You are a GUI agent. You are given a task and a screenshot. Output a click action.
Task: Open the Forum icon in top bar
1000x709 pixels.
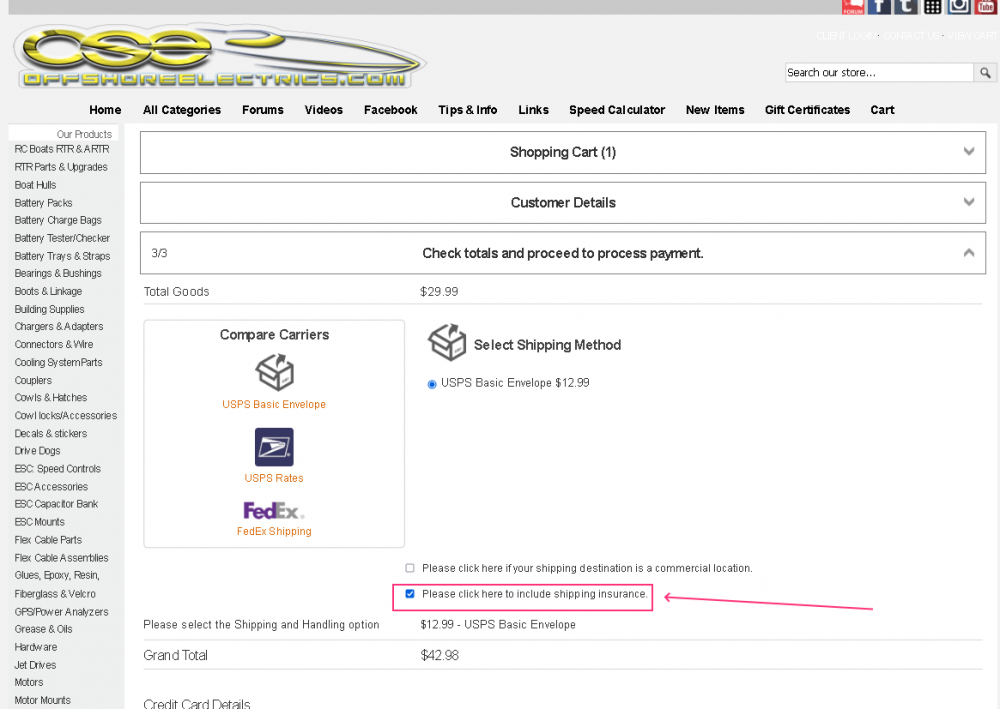click(853, 7)
